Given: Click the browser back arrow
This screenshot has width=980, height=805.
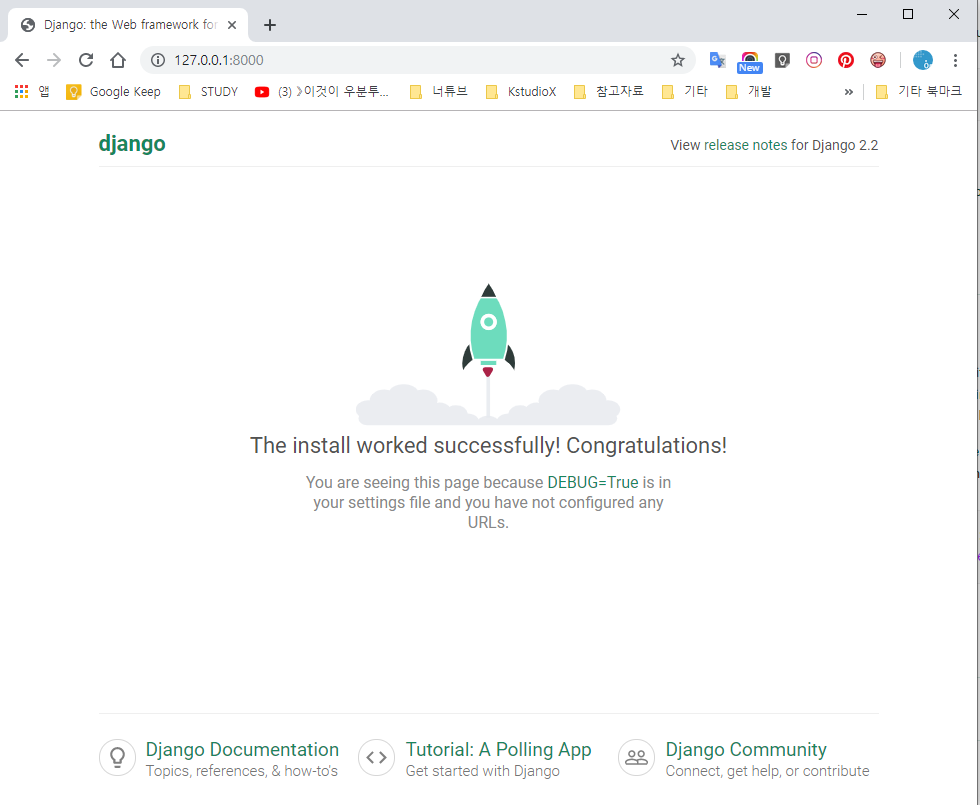Looking at the screenshot, I should [22, 60].
